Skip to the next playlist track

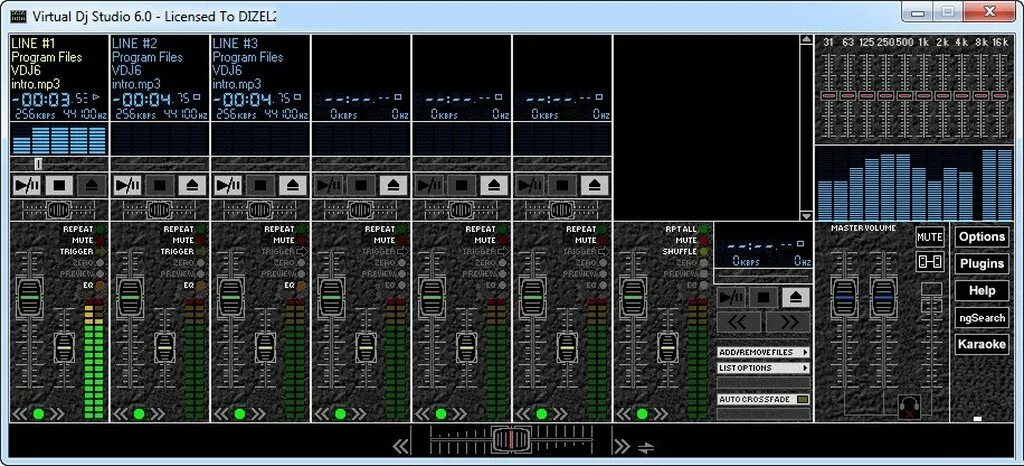point(788,322)
